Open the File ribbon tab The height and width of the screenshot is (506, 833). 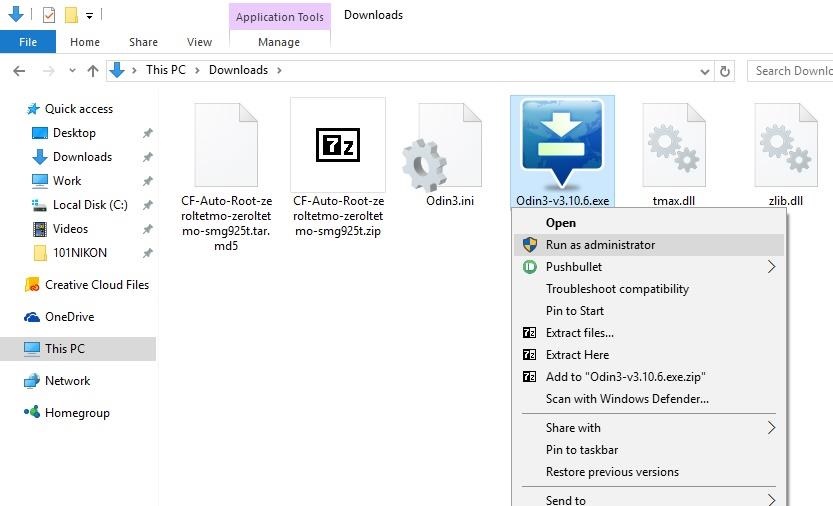[x=28, y=42]
